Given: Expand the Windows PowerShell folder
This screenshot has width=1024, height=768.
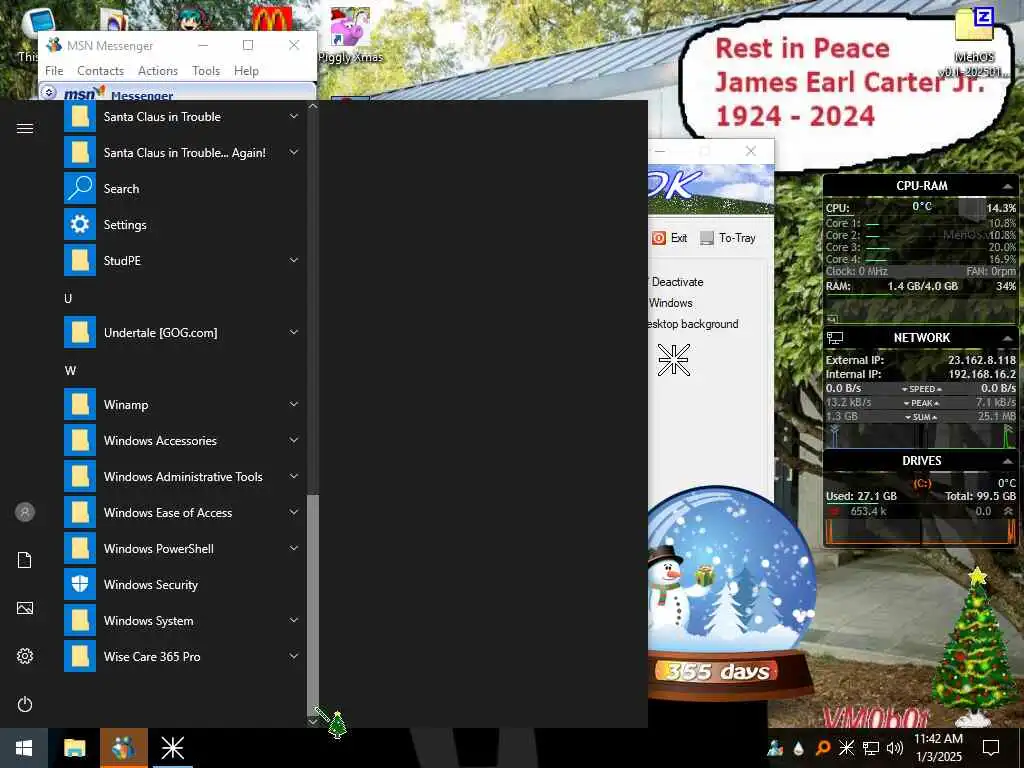Looking at the screenshot, I should (x=294, y=548).
